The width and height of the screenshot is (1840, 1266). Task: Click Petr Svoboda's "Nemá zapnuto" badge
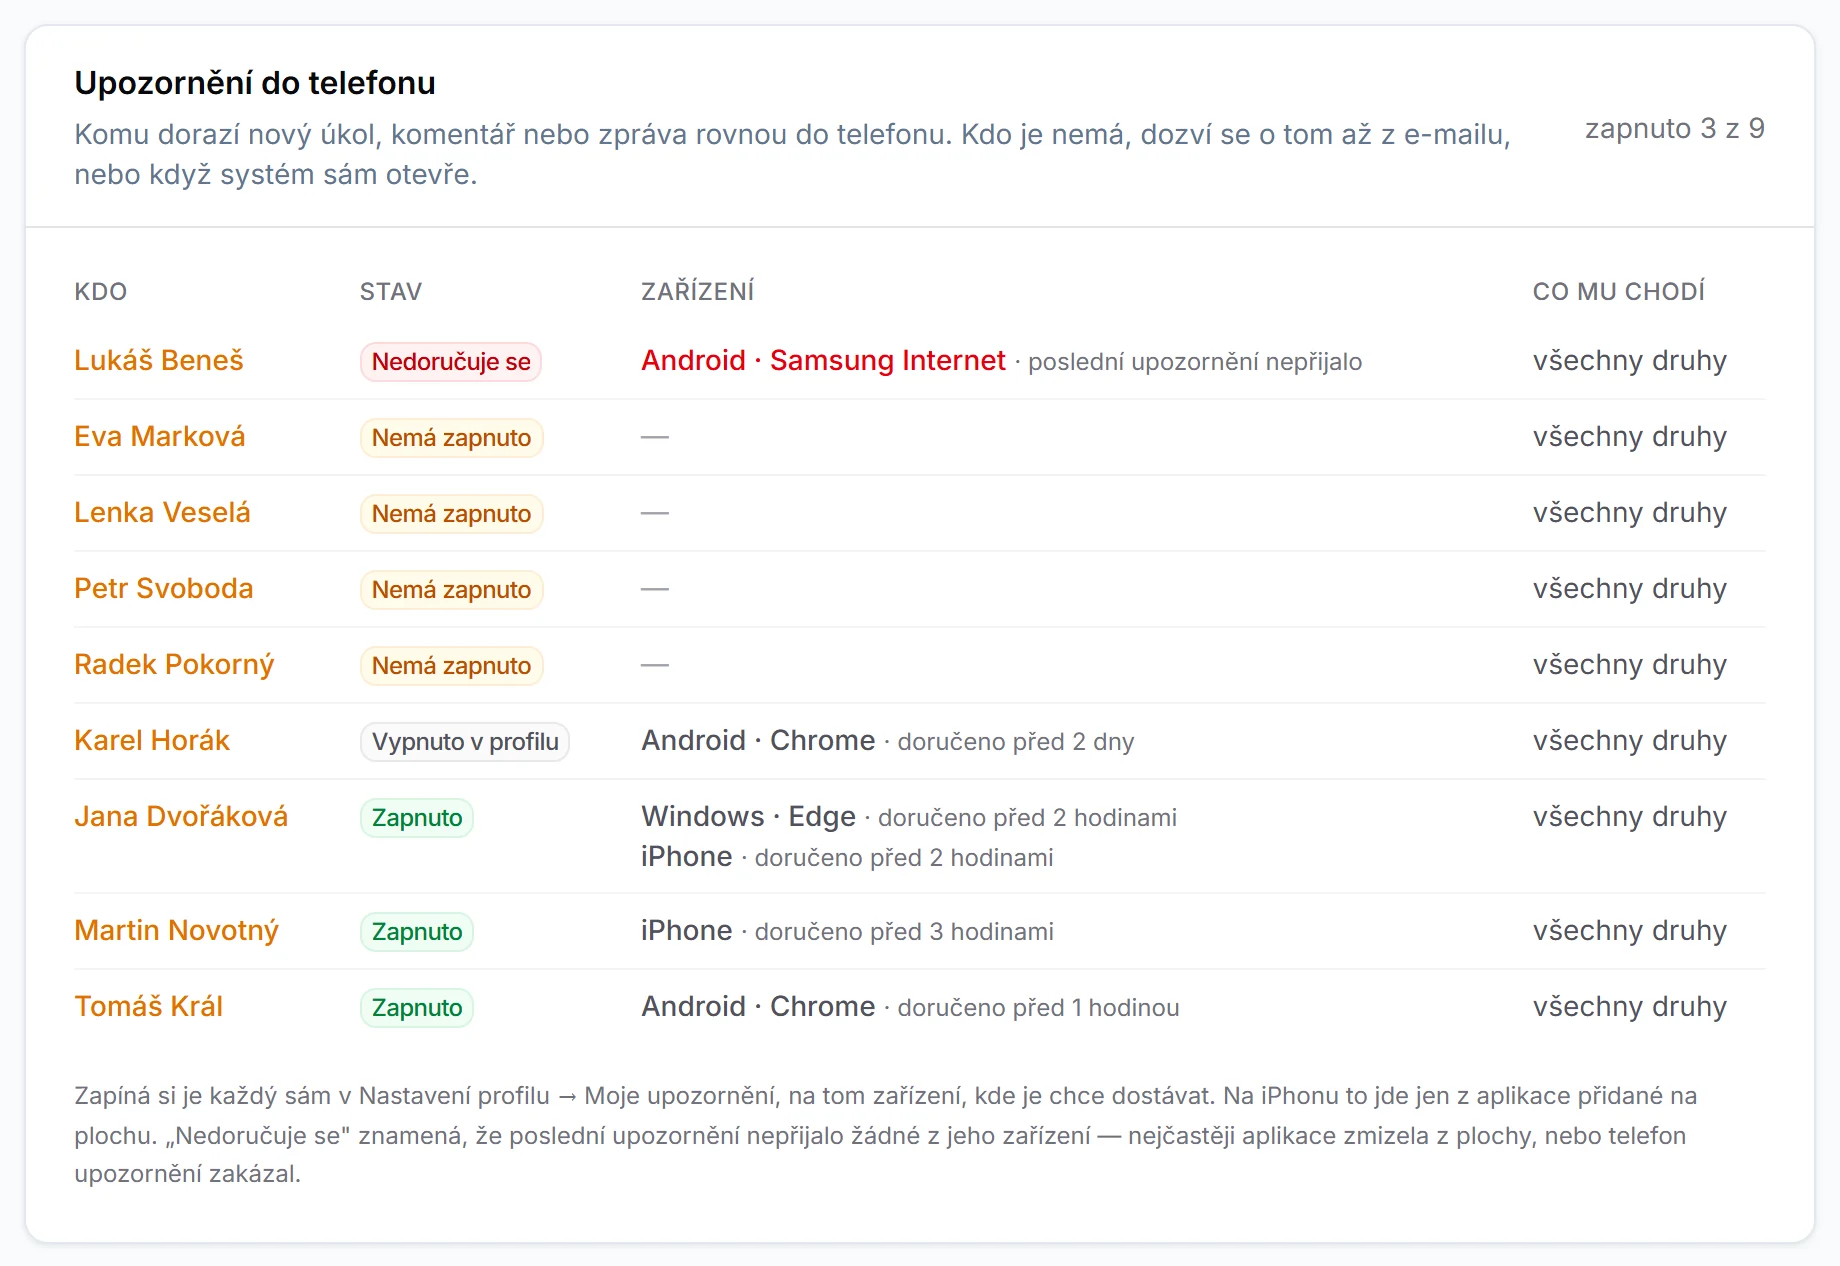(451, 590)
